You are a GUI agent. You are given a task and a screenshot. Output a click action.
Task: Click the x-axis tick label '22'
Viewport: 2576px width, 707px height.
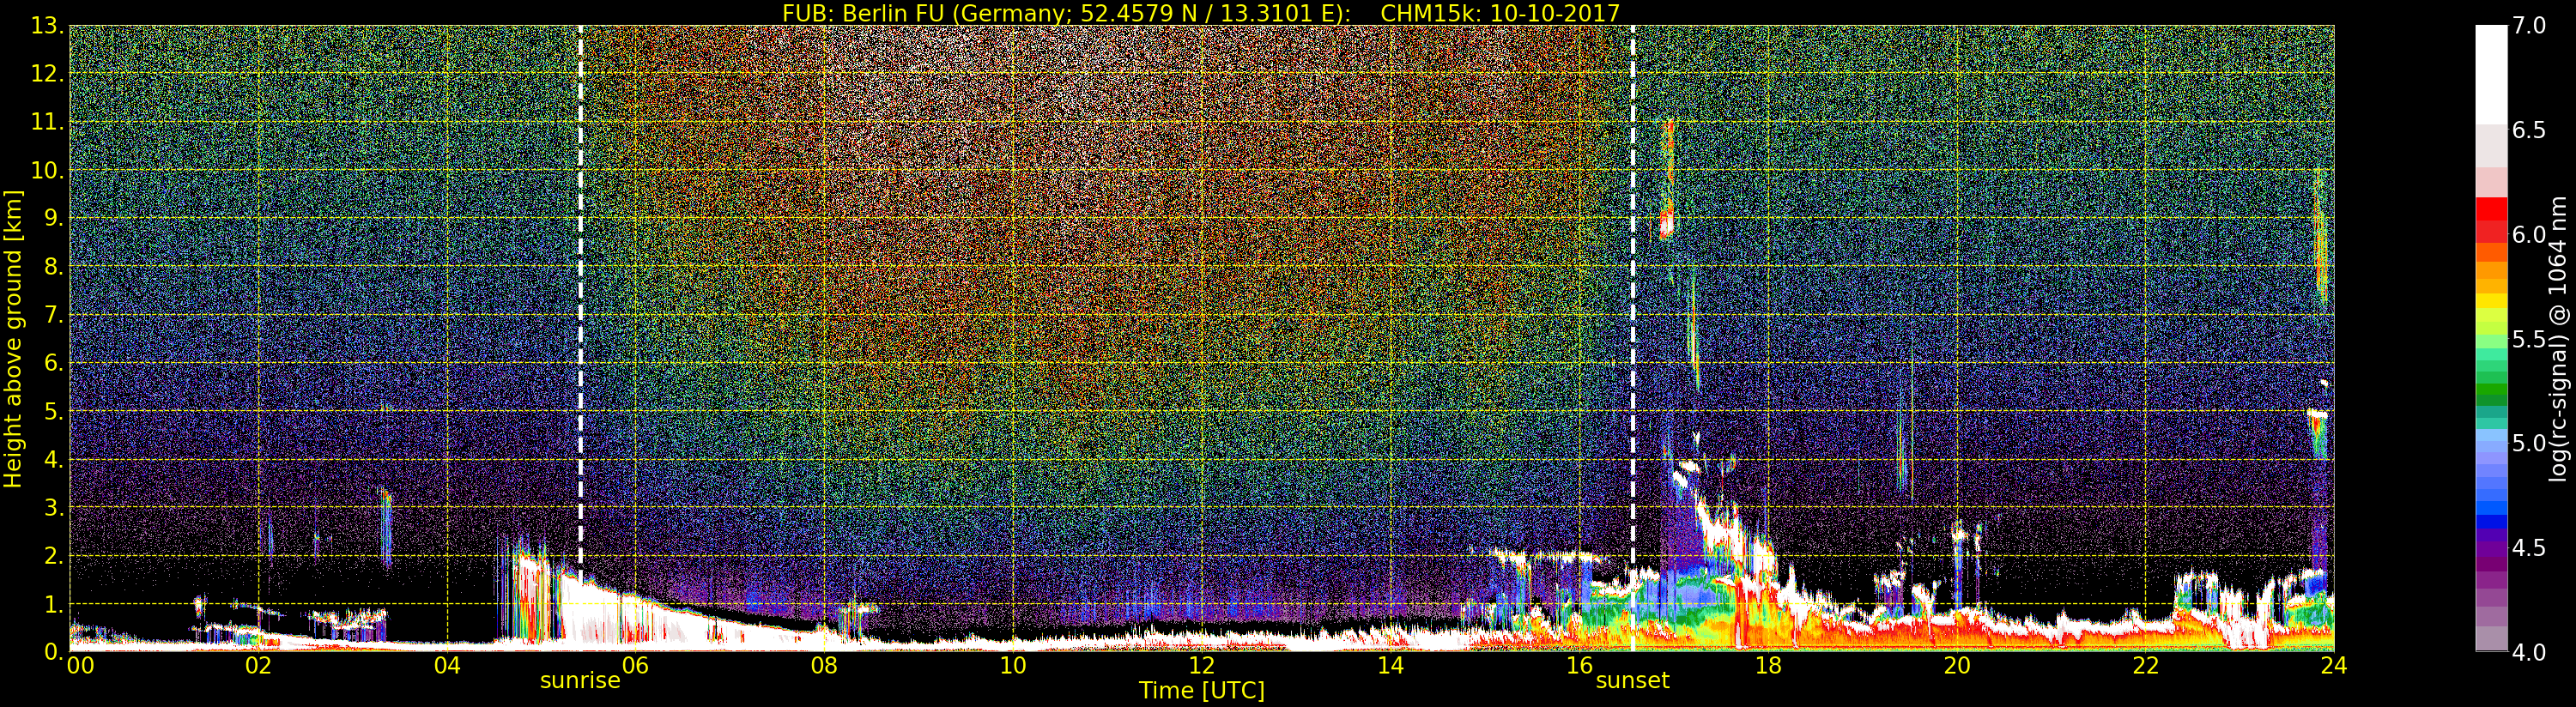click(x=2146, y=665)
